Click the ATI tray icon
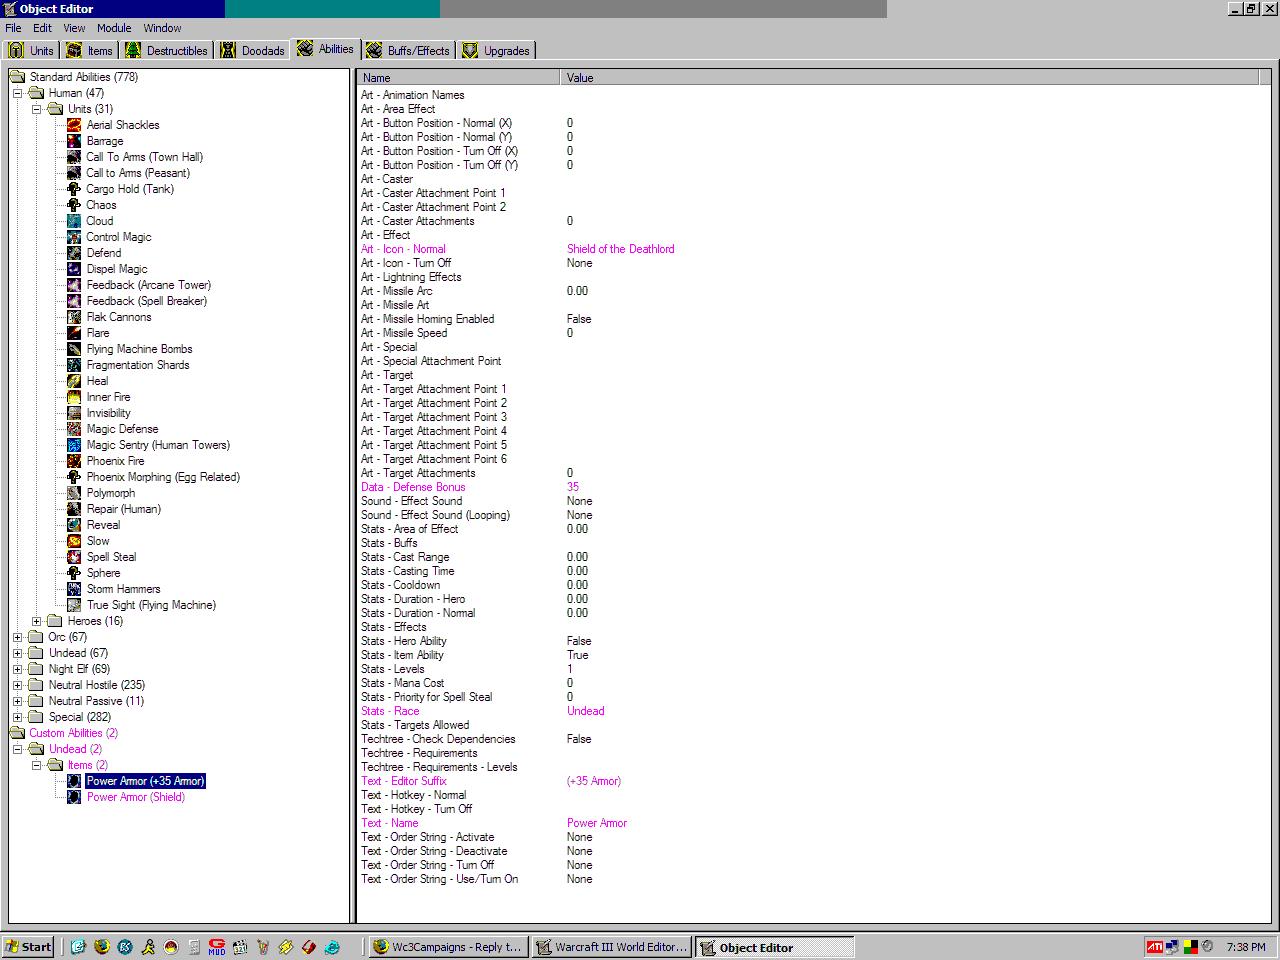 (1154, 946)
